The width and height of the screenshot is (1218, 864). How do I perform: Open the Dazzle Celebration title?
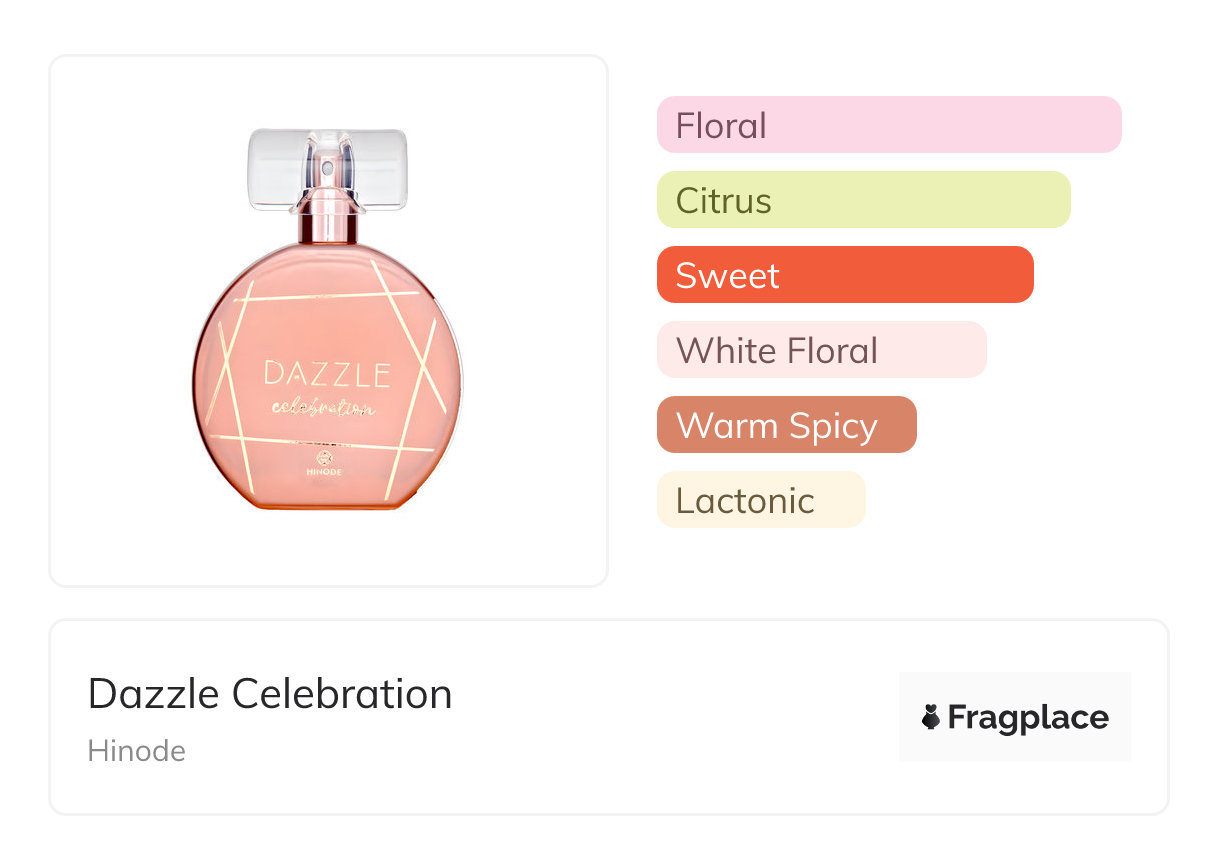(x=270, y=694)
